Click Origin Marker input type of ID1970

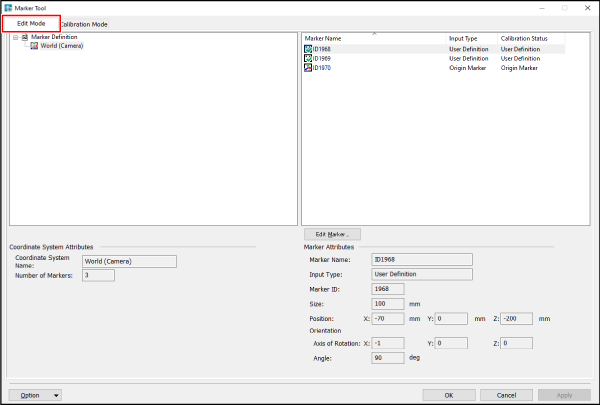click(467, 68)
